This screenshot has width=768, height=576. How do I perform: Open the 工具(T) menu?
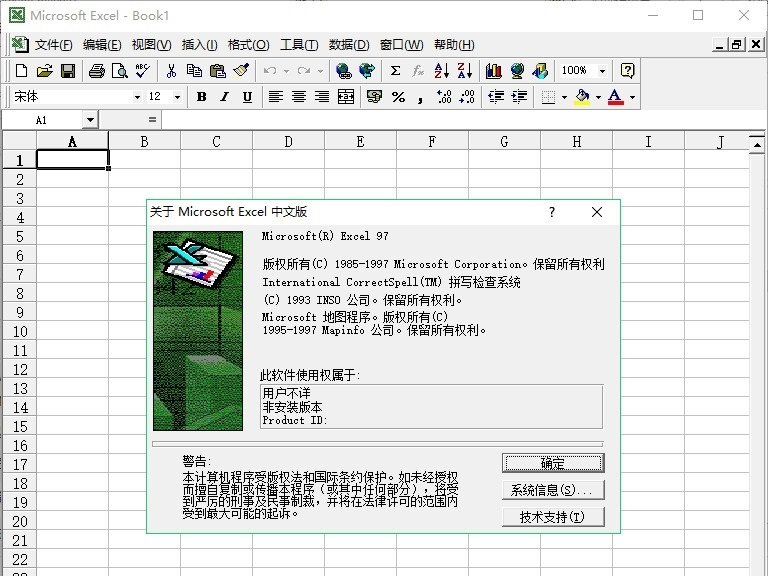[299, 45]
